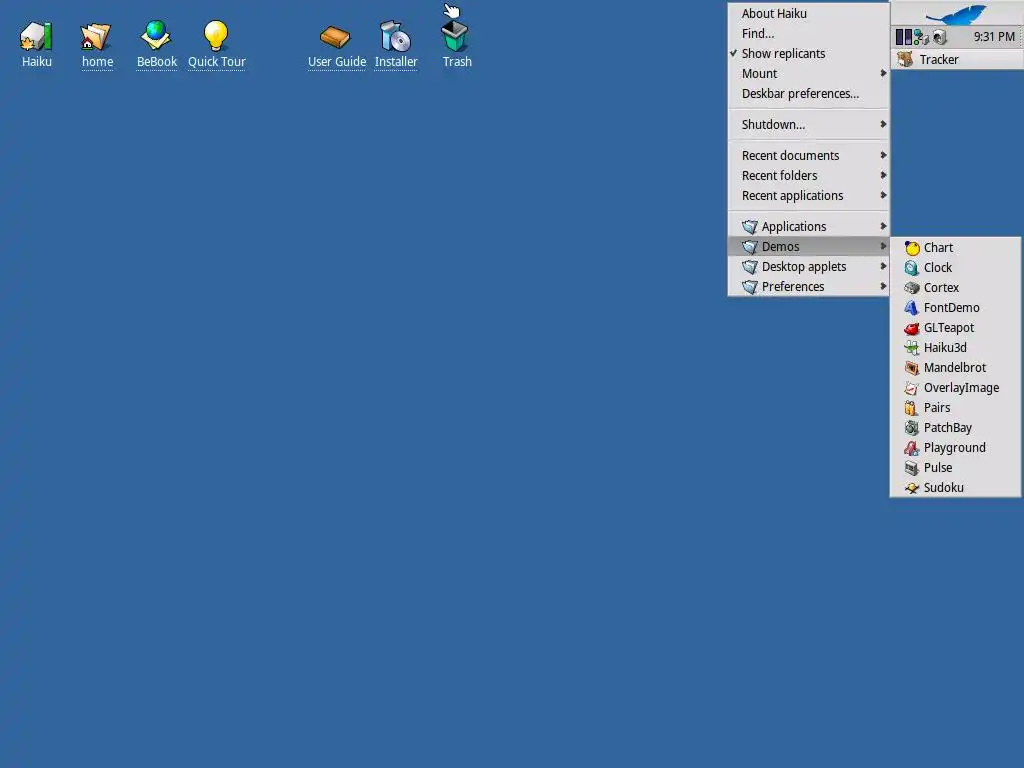Choose About Haiku from the menu
1024x768 pixels.
click(x=808, y=14)
